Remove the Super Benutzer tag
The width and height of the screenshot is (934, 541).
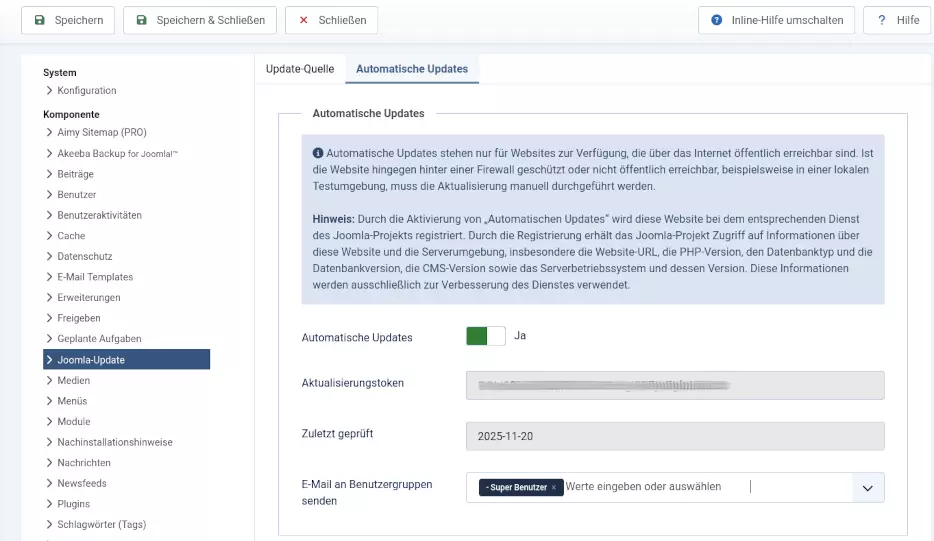coord(553,487)
